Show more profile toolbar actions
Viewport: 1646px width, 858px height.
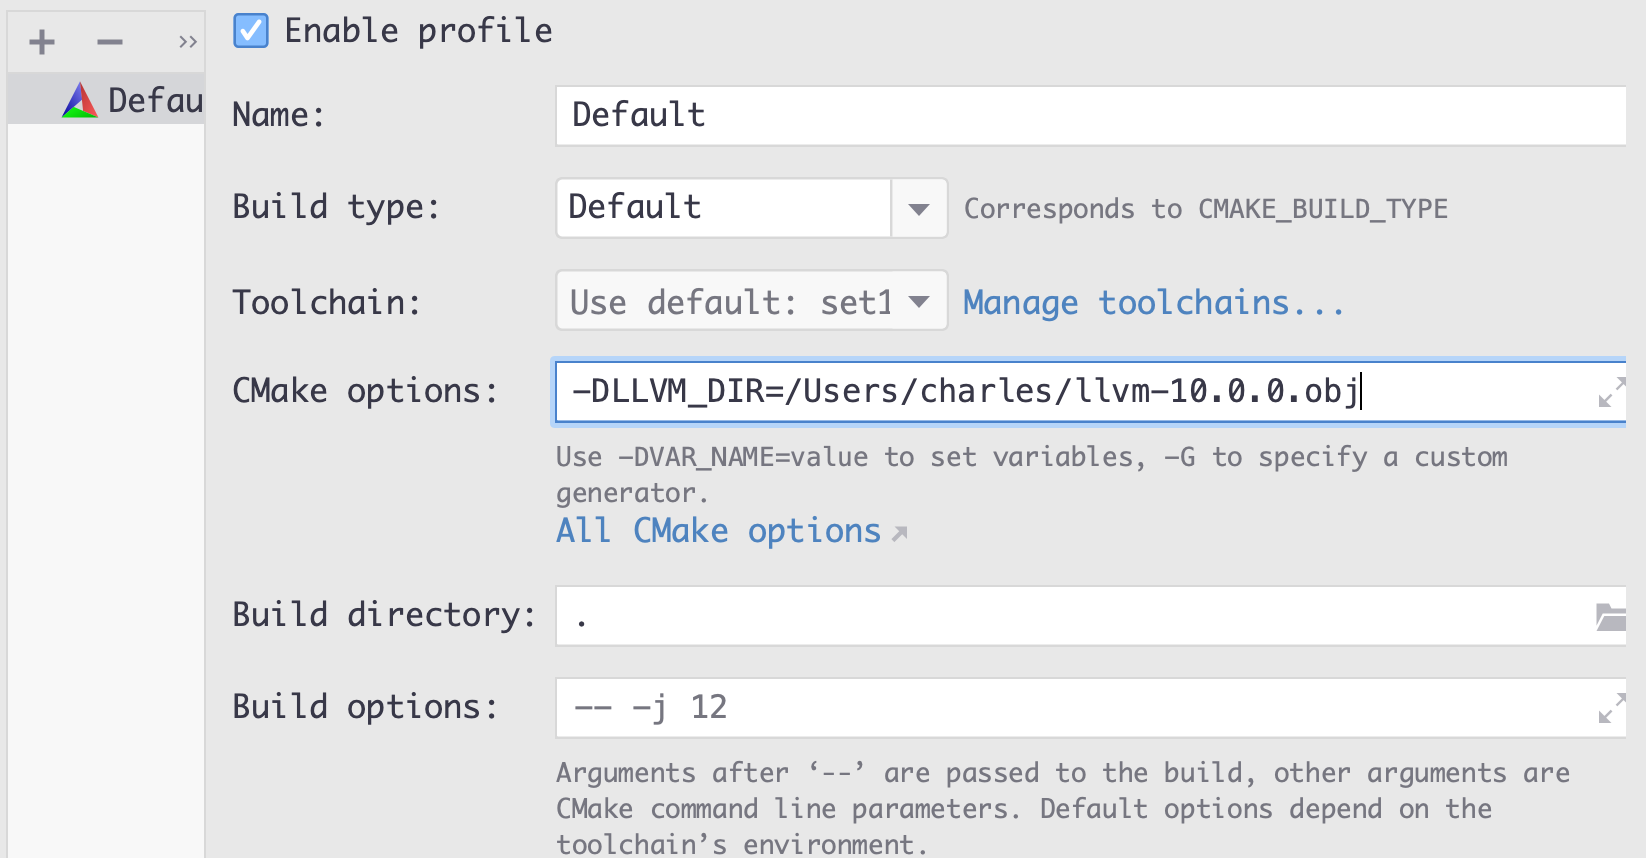tap(187, 42)
